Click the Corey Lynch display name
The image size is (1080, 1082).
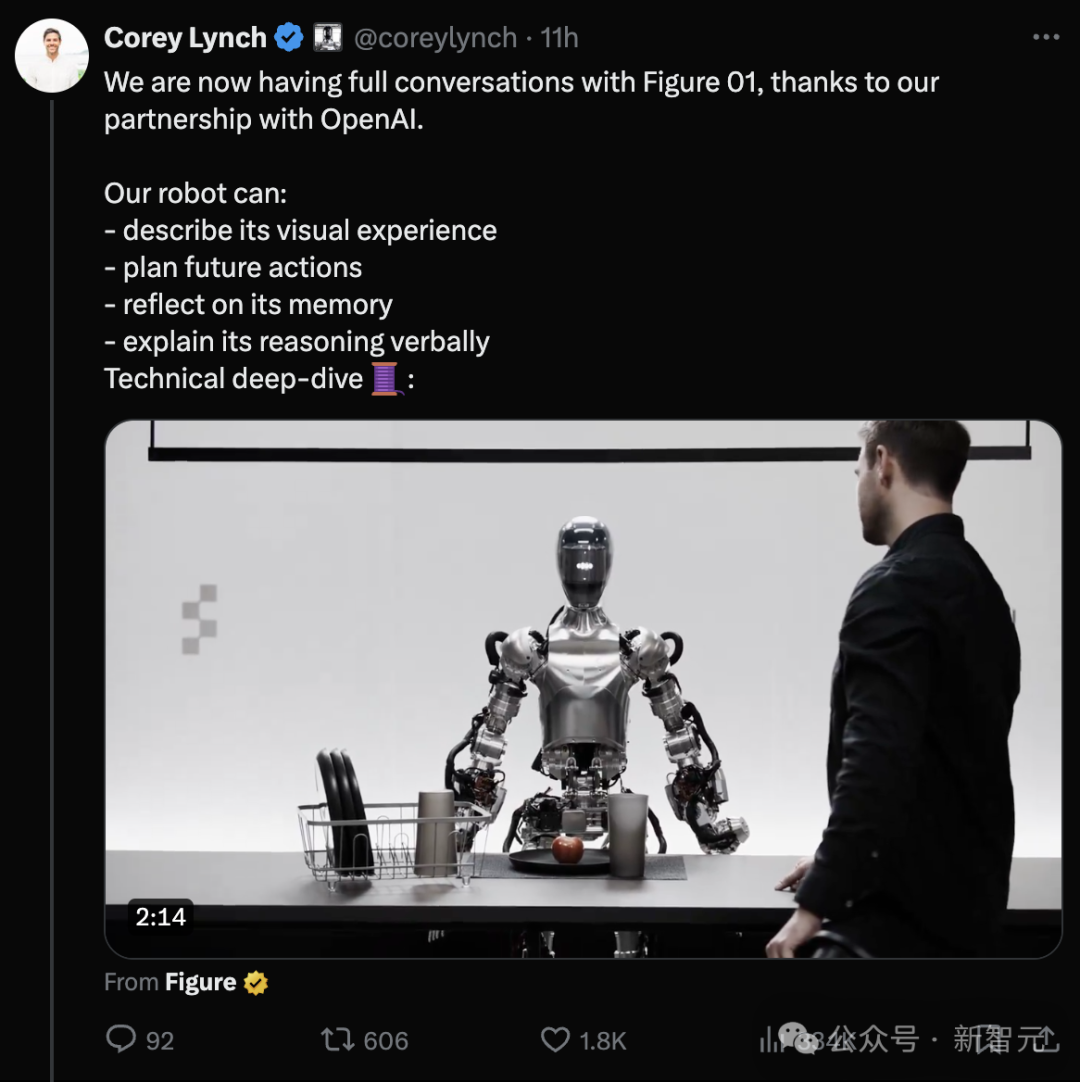coord(185,37)
